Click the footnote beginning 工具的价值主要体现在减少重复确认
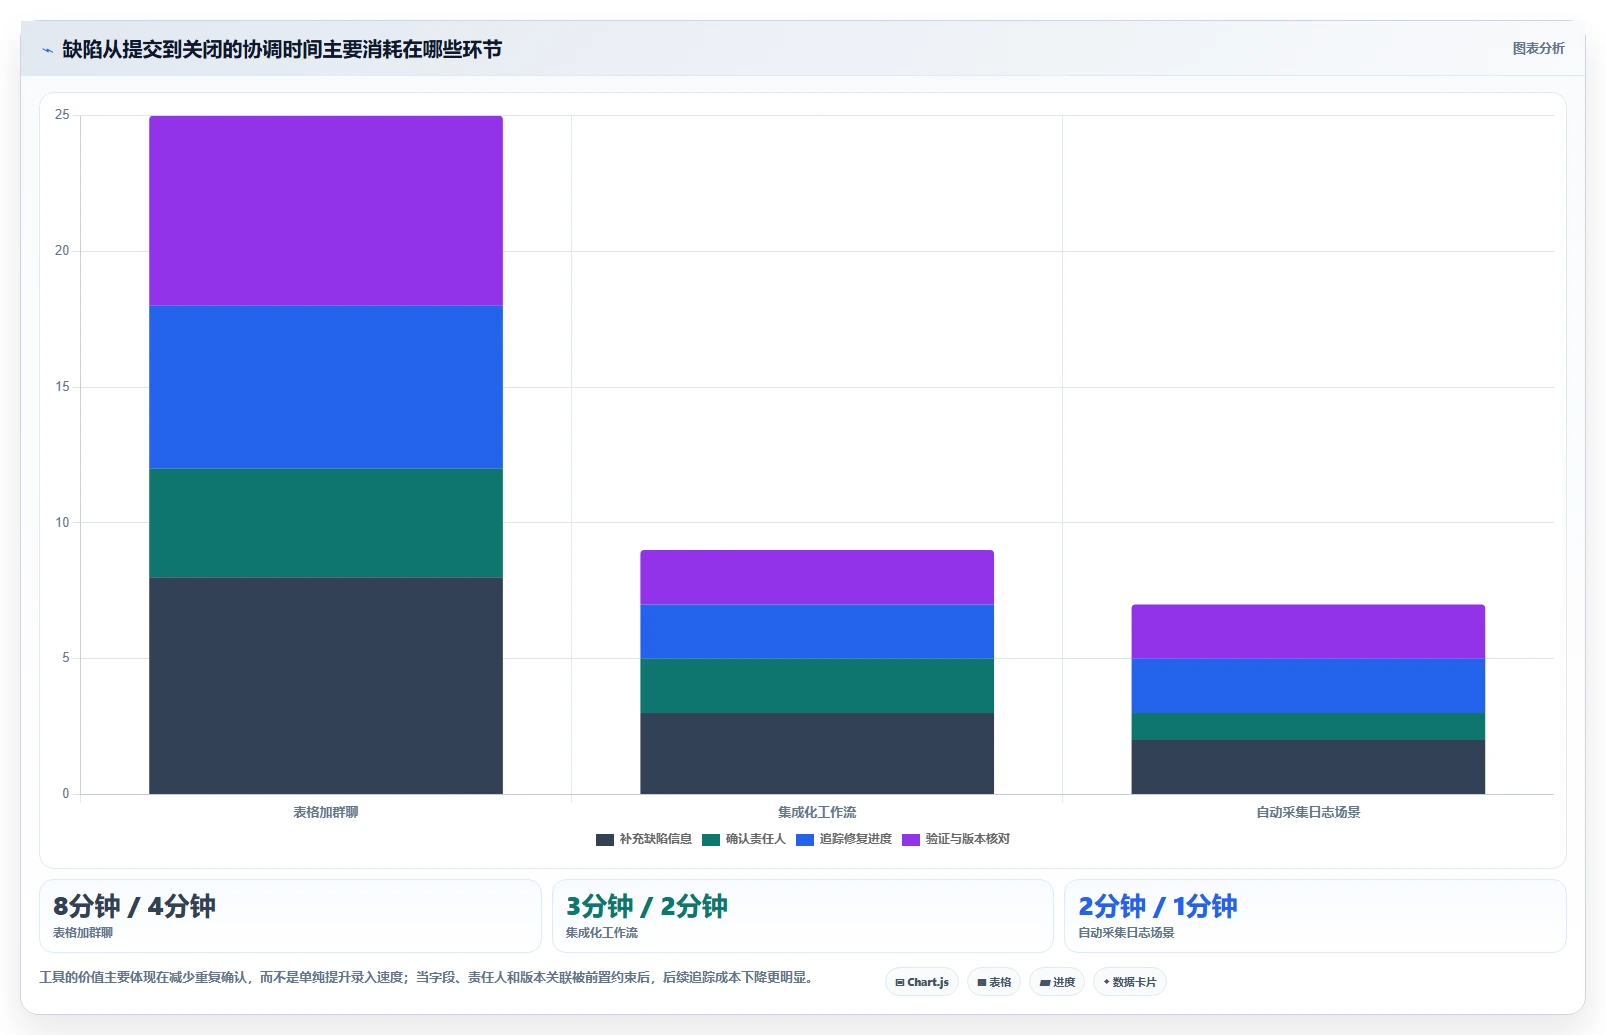The width and height of the screenshot is (1606, 1035). point(428,977)
